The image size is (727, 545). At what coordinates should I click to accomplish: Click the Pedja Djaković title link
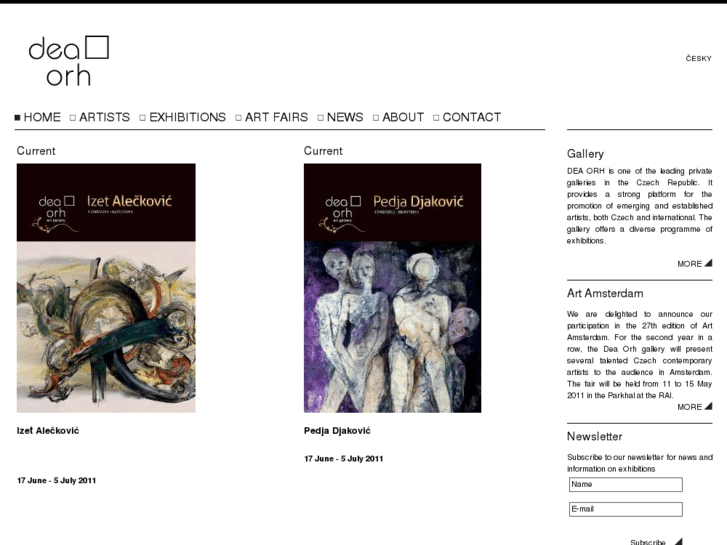pyautogui.click(x=337, y=431)
